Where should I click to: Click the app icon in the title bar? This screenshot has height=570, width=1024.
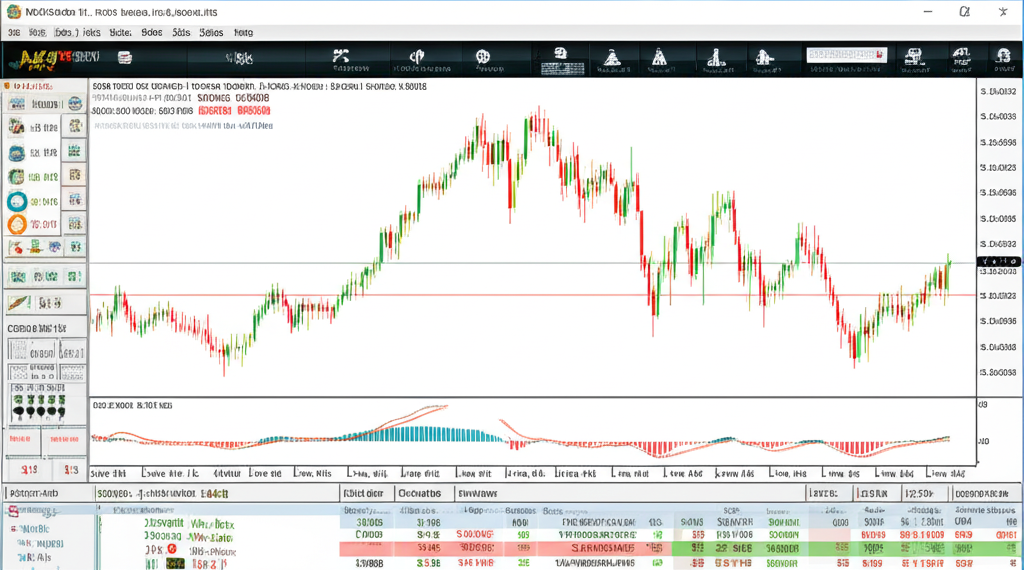point(11,11)
